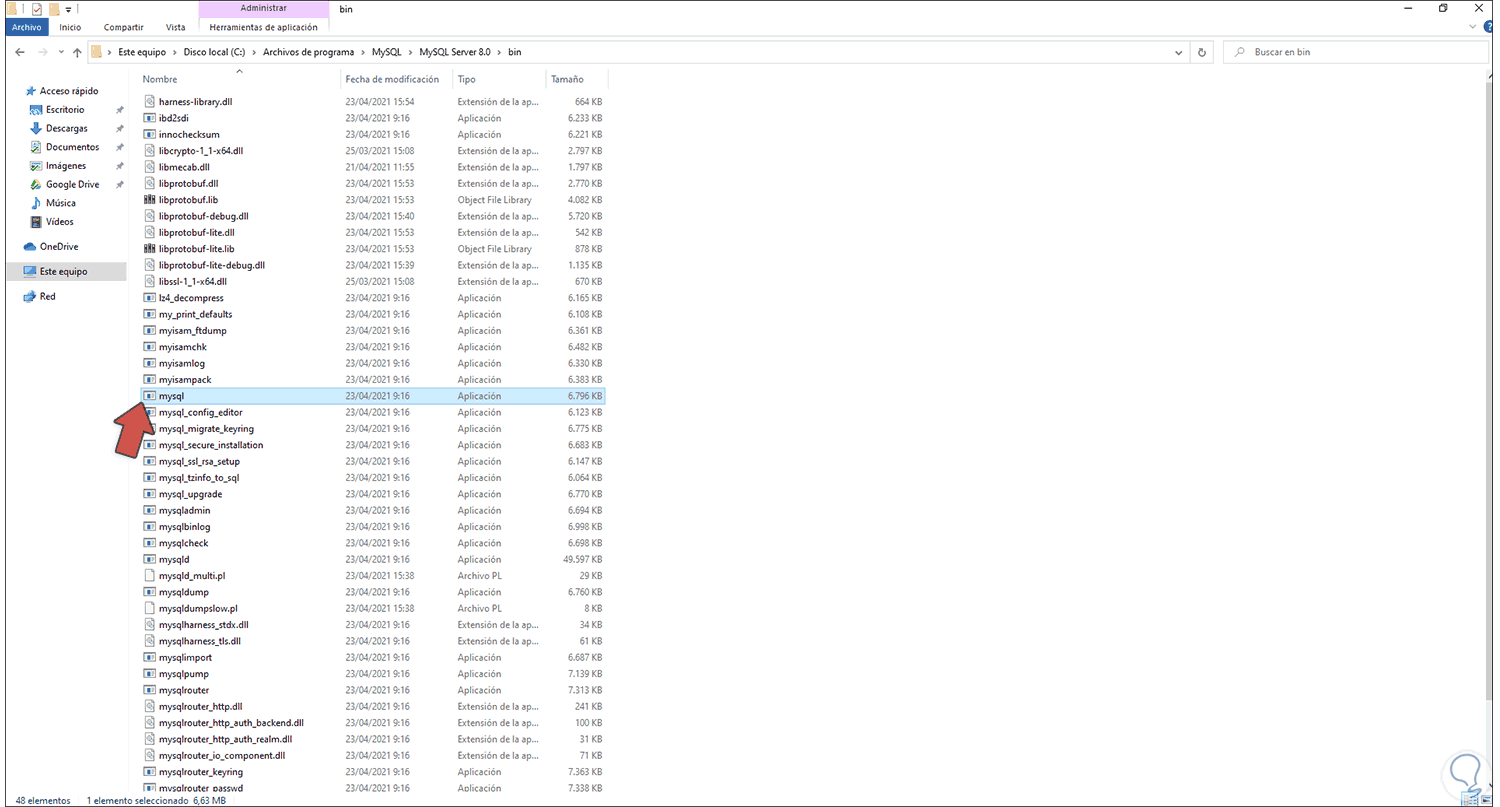
Task: Open the Customize Quick Access Toolbar dropdown
Action: coord(68,9)
